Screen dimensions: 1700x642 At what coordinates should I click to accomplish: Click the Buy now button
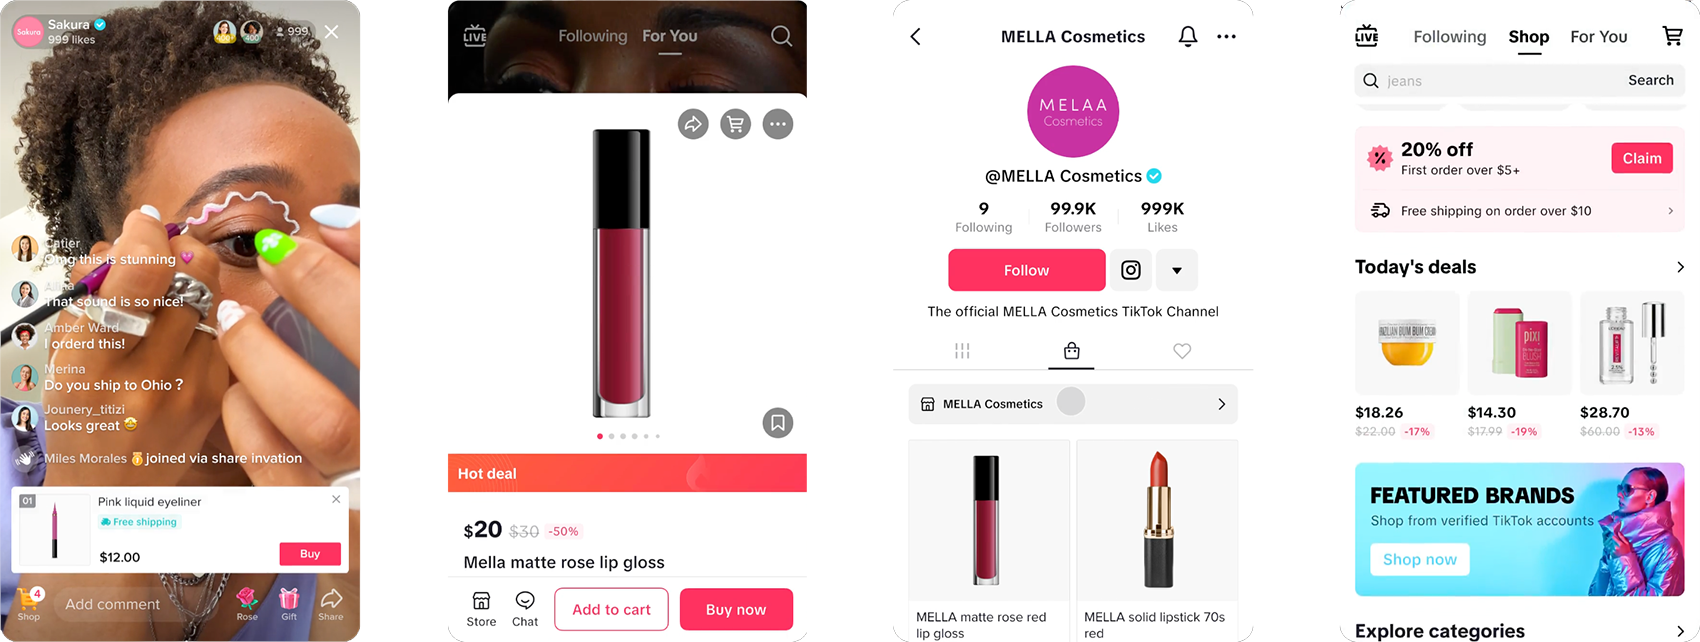point(736,609)
